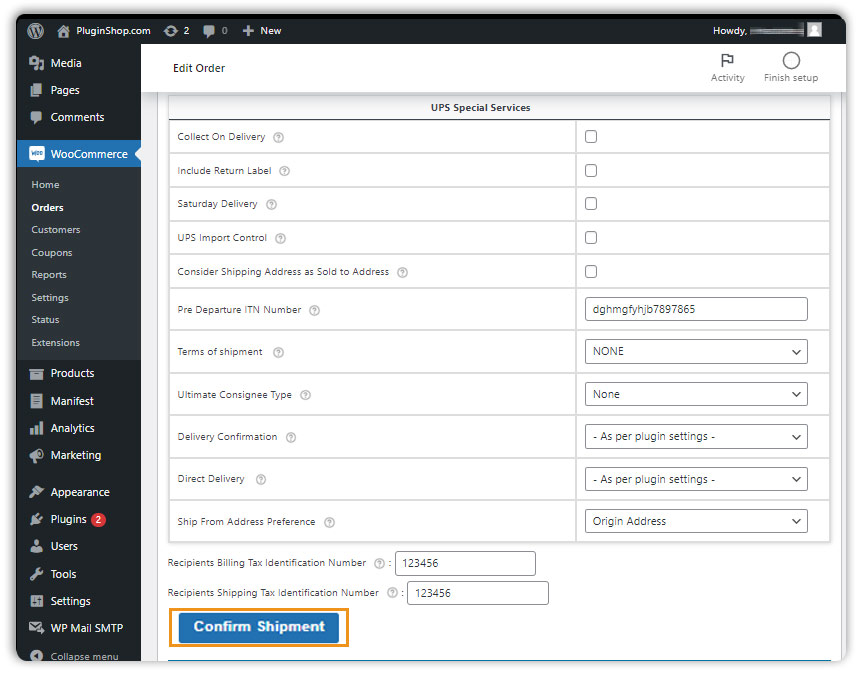
Task: Click the WP Mail SMTP envelope icon
Action: coord(36,628)
